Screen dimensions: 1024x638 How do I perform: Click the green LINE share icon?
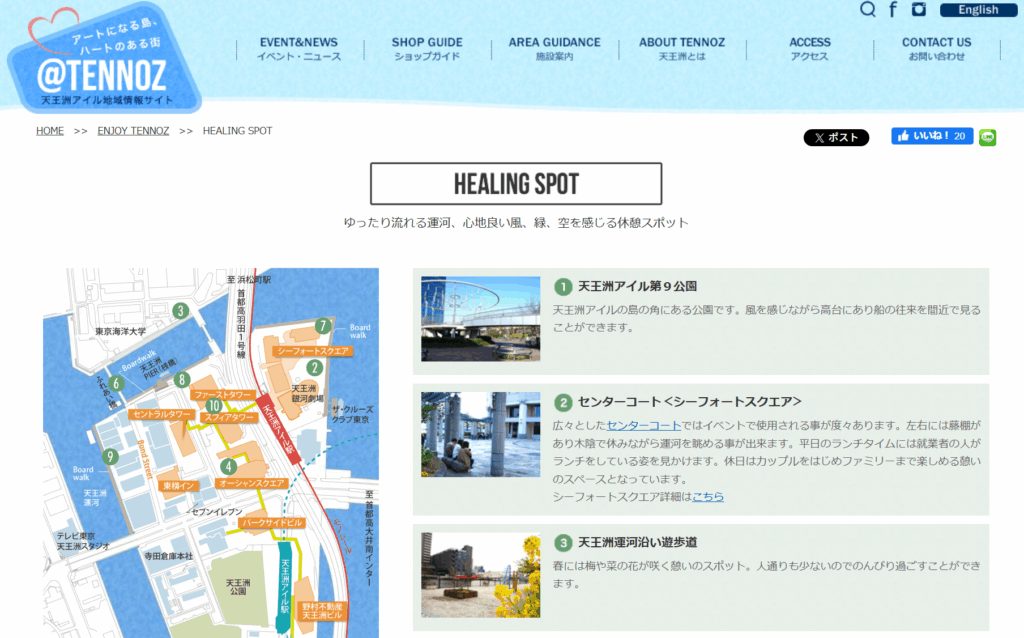(x=988, y=137)
